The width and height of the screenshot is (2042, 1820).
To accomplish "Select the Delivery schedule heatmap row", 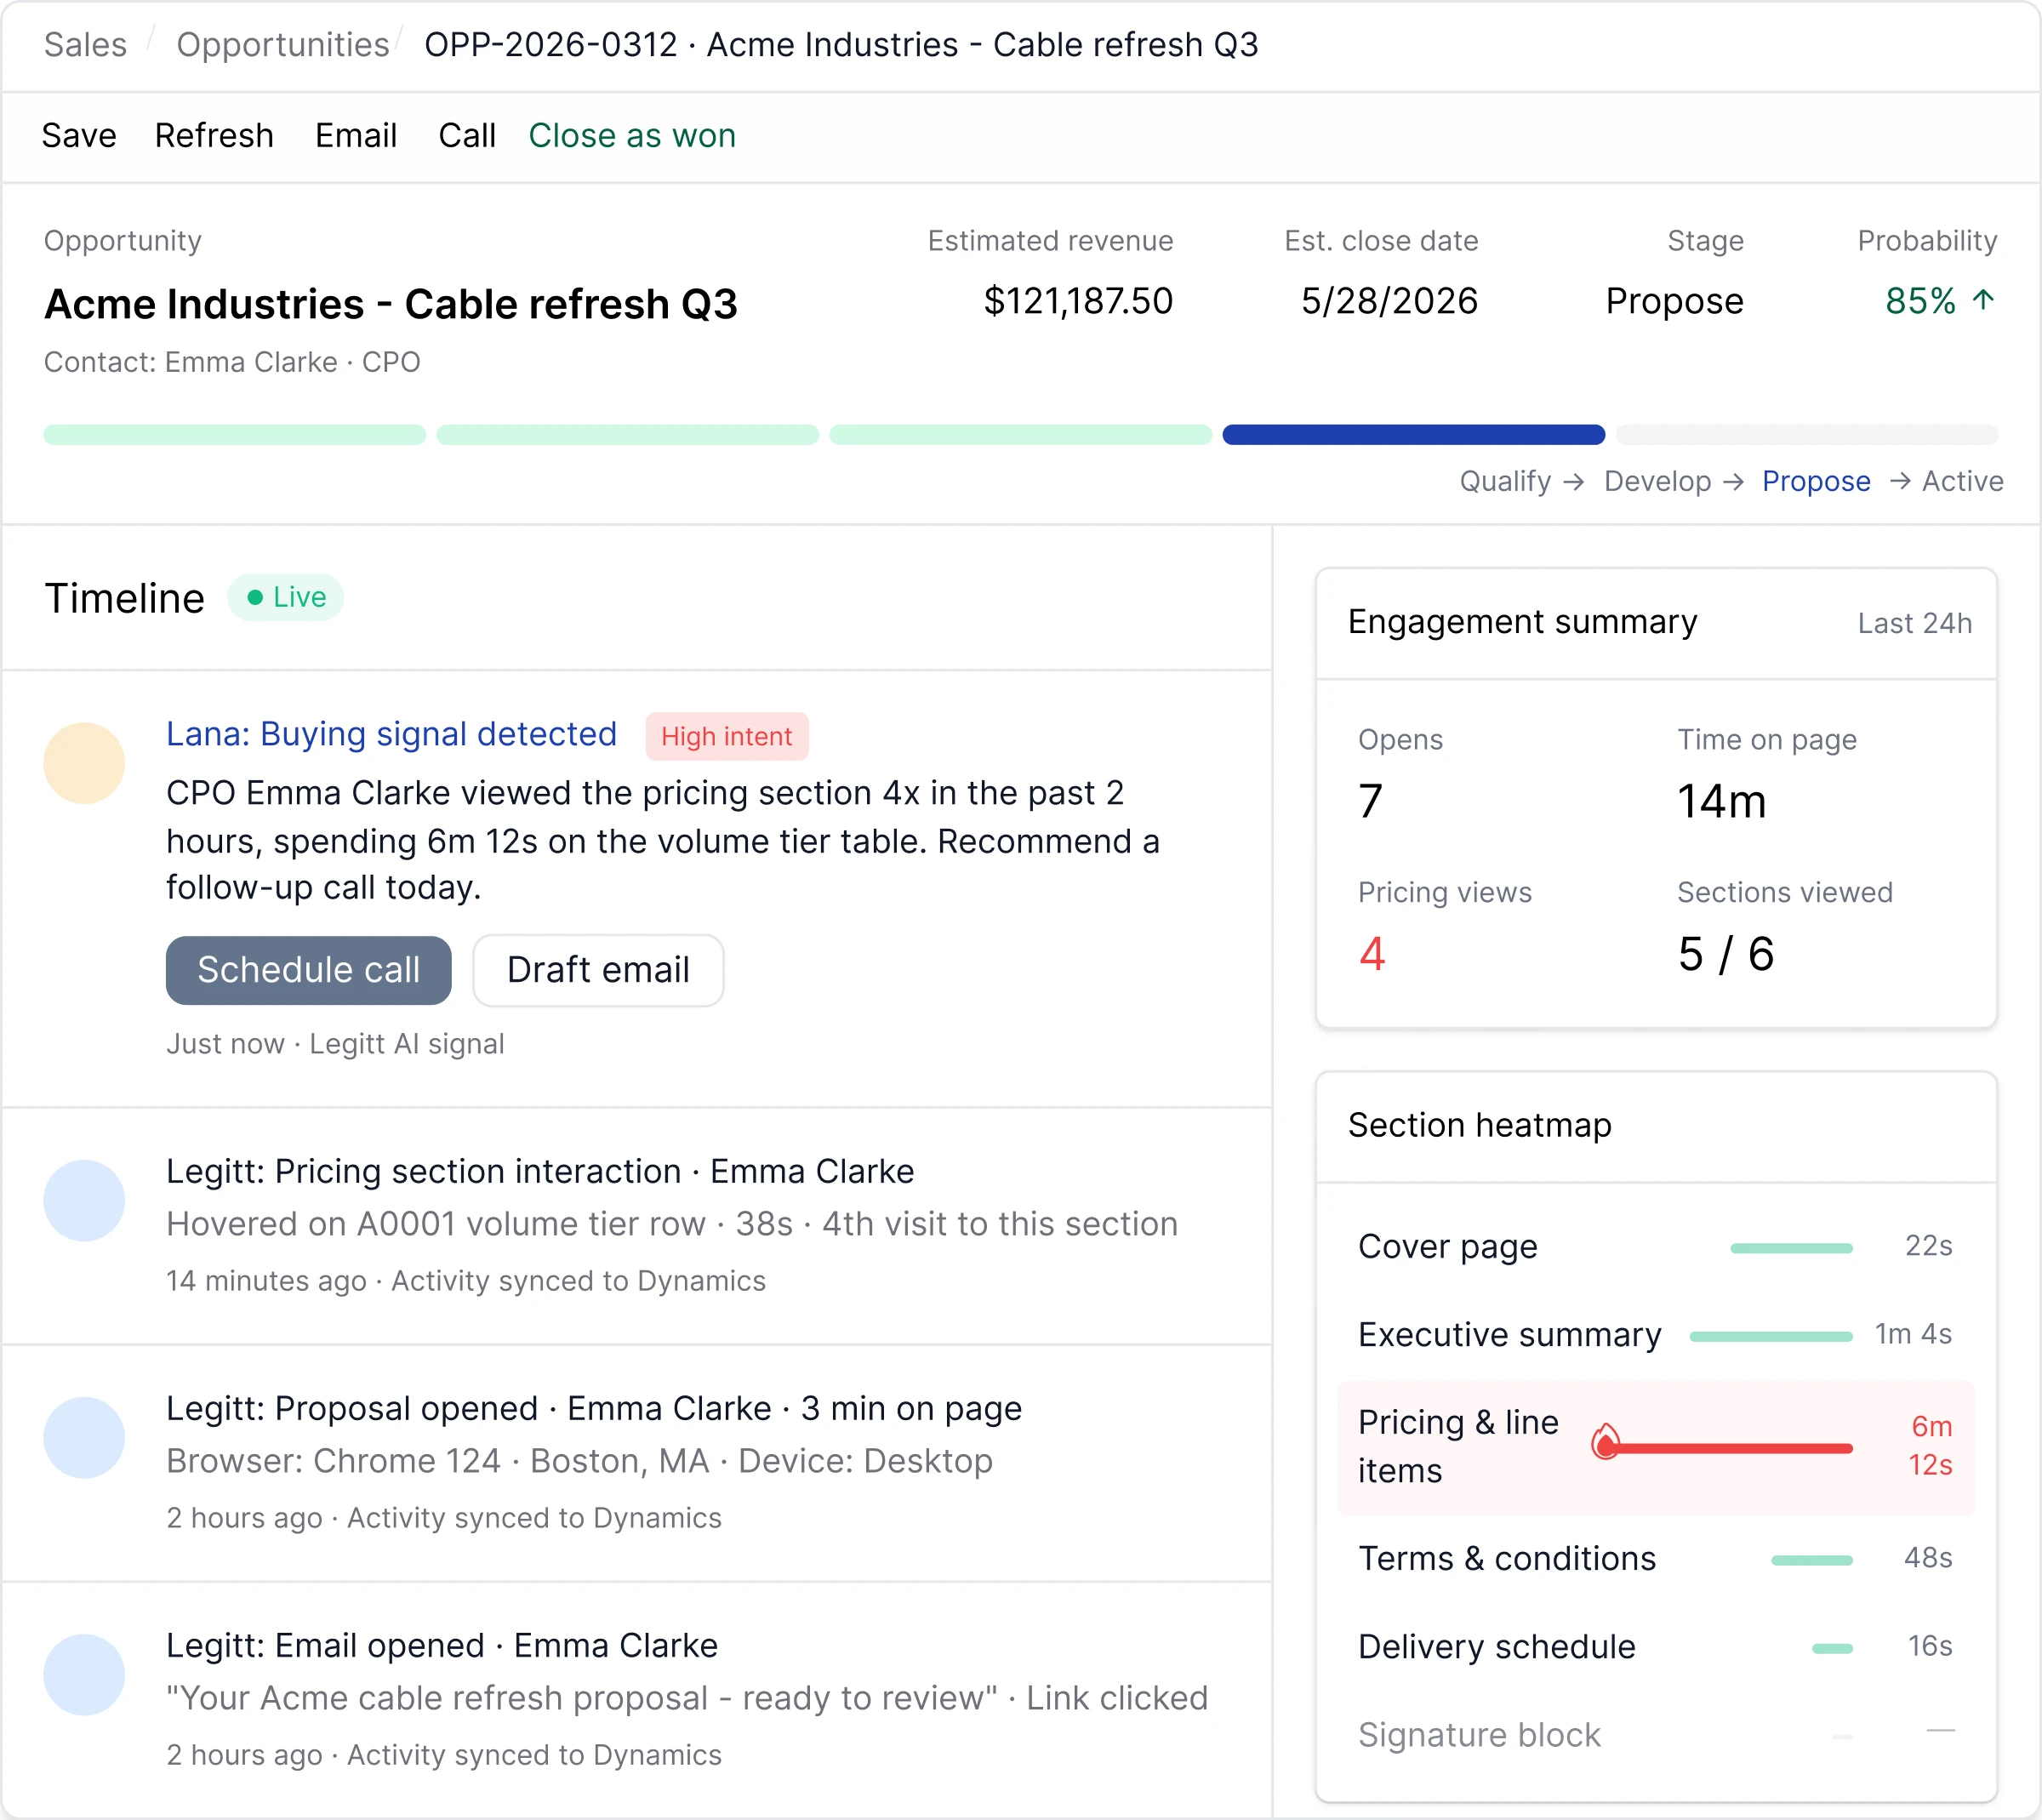I will click(1655, 1647).
